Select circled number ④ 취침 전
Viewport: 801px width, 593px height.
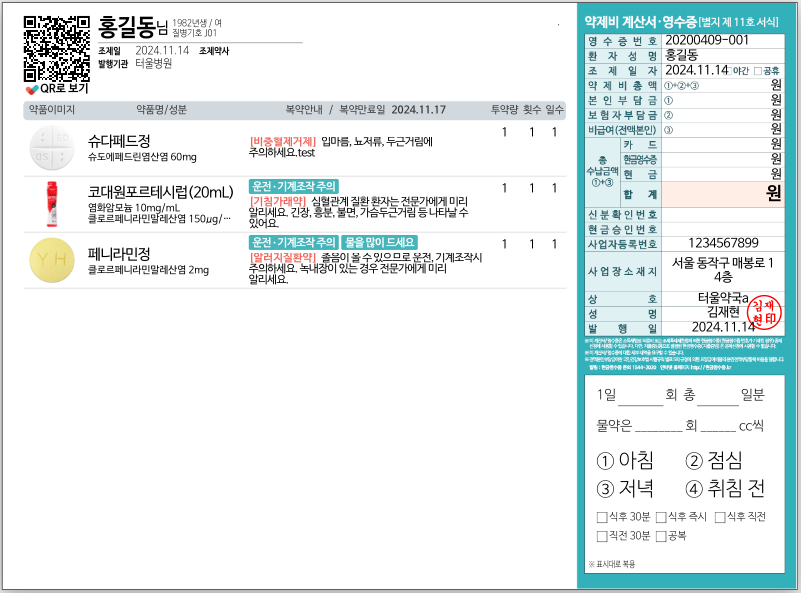694,489
